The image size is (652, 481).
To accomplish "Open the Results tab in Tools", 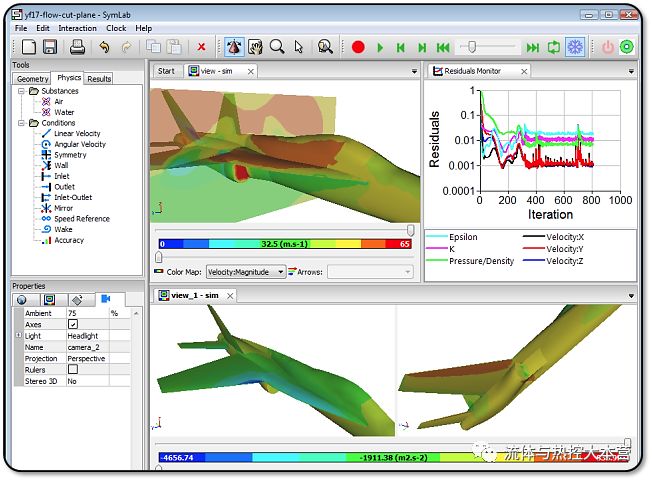I will click(x=99, y=78).
